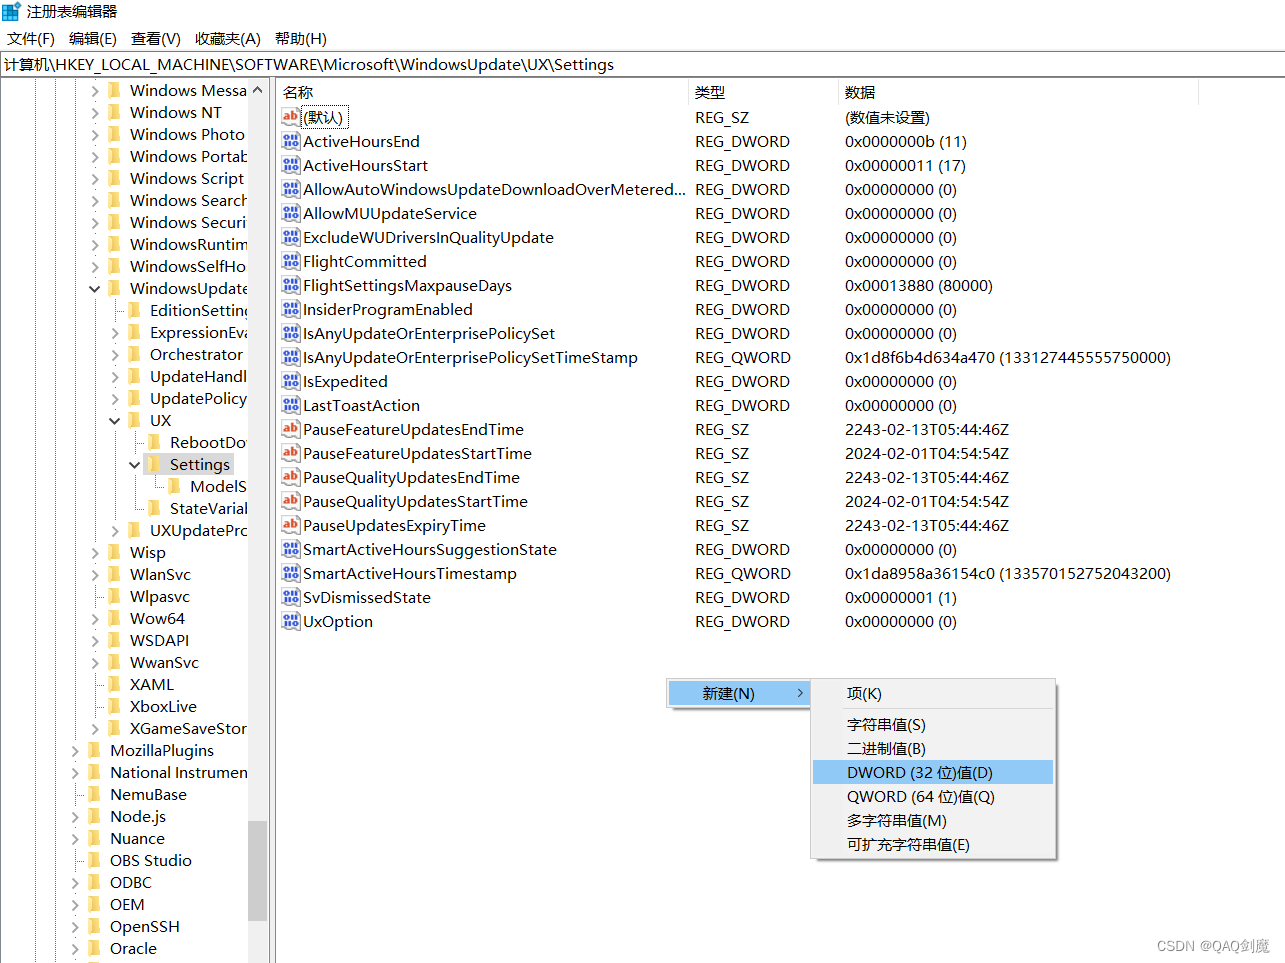Select the StateVariables tree key
Viewport: 1285px width, 963px height.
coord(208,508)
